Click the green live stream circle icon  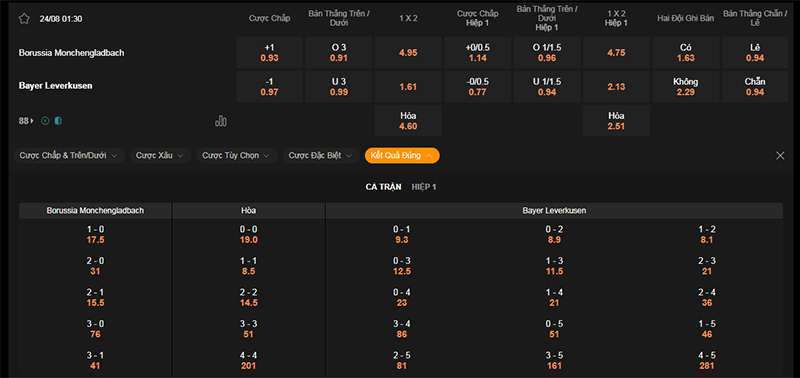point(45,121)
